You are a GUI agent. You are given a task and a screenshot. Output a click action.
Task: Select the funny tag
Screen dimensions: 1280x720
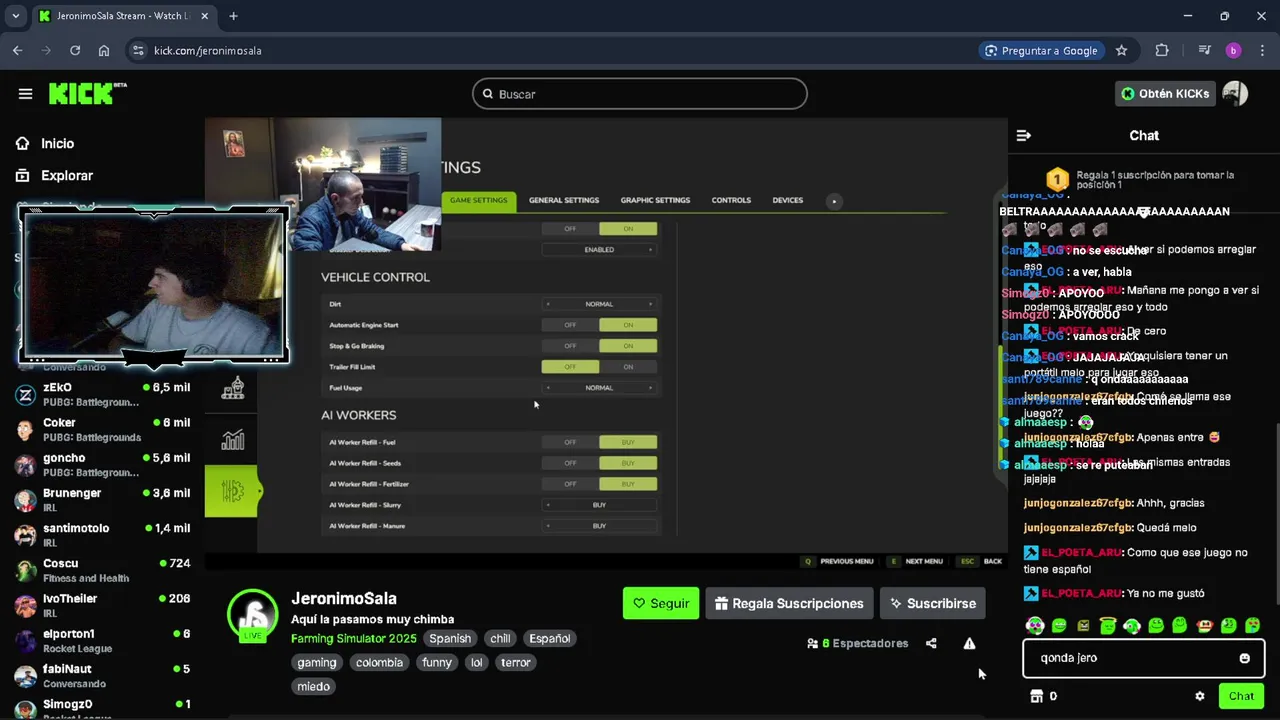pyautogui.click(x=437, y=662)
